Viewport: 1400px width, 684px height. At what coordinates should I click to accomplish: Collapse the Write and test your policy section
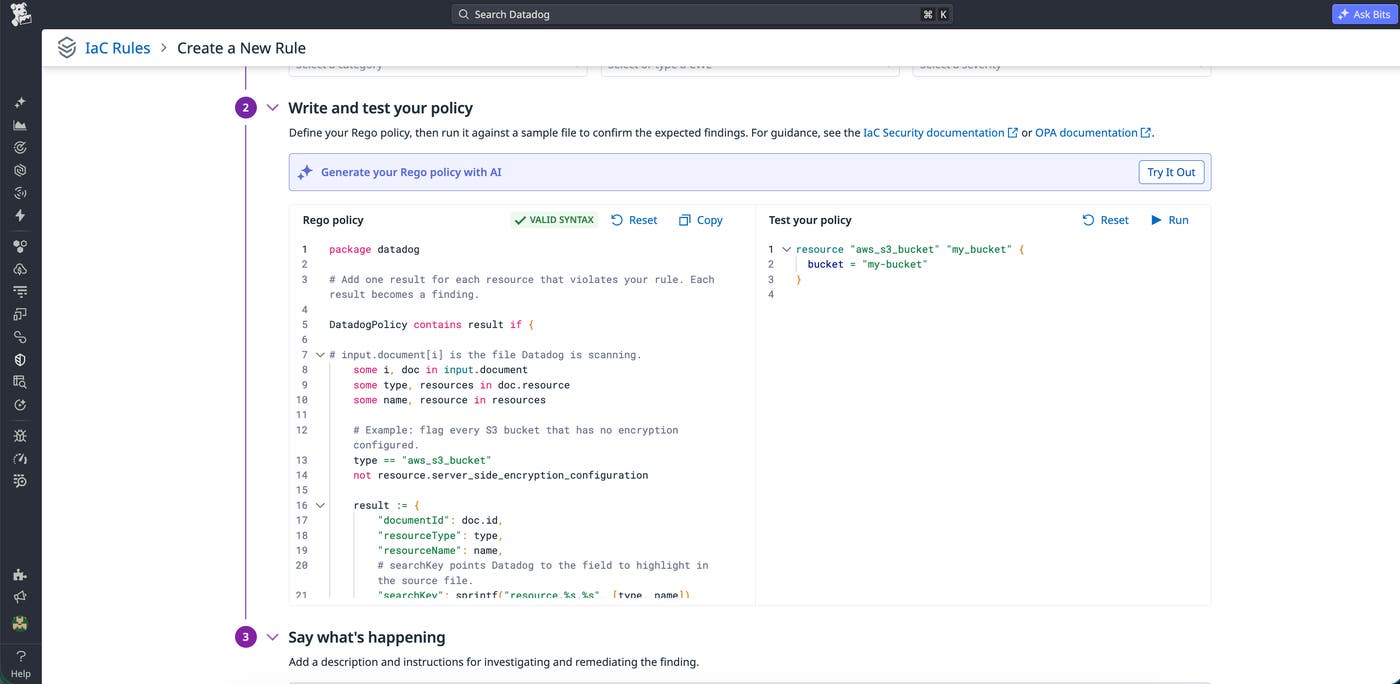tap(273, 107)
